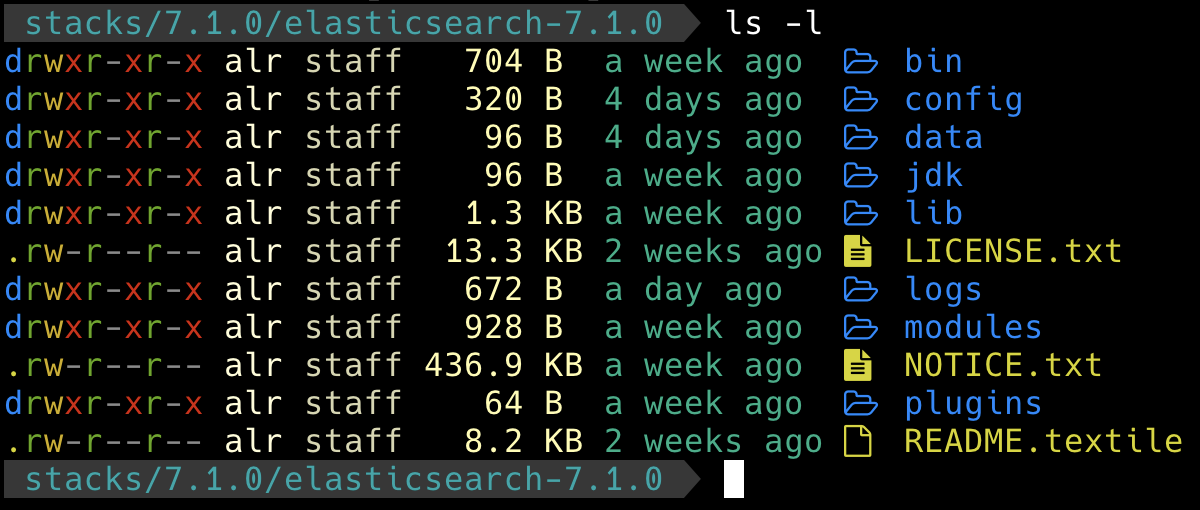Click the folder icon next to bin
The width and height of the screenshot is (1200, 510).
pyautogui.click(x=860, y=62)
